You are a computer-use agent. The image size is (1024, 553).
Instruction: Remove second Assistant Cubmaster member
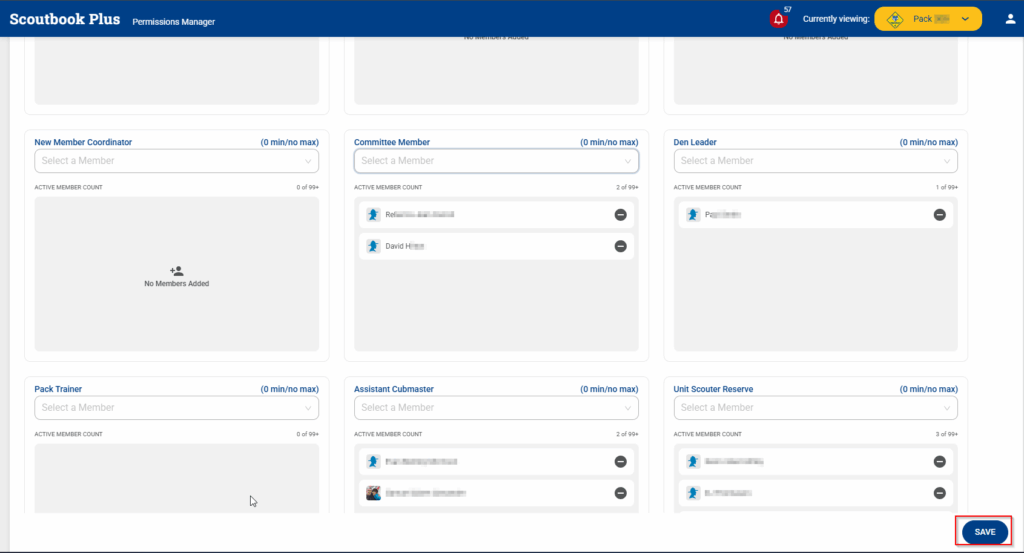[620, 493]
